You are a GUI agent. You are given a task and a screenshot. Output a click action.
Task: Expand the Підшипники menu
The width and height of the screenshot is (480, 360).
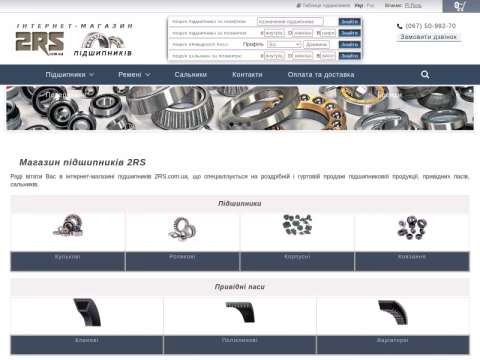pos(70,75)
